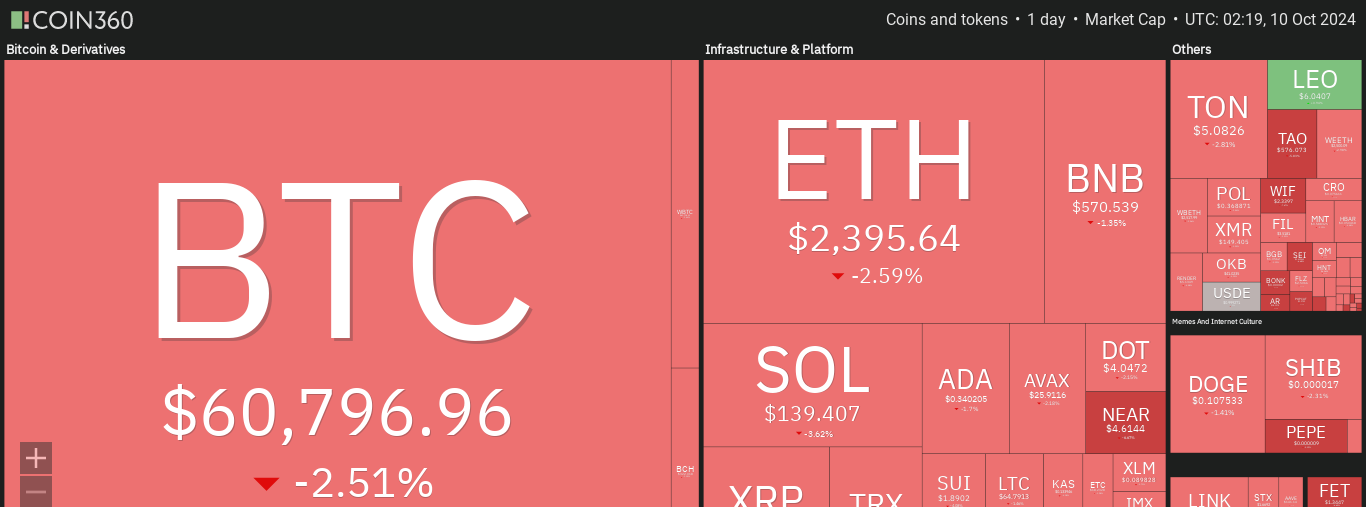This screenshot has width=1366, height=507.
Task: Zoom out with the minus button
Action: tap(36, 491)
